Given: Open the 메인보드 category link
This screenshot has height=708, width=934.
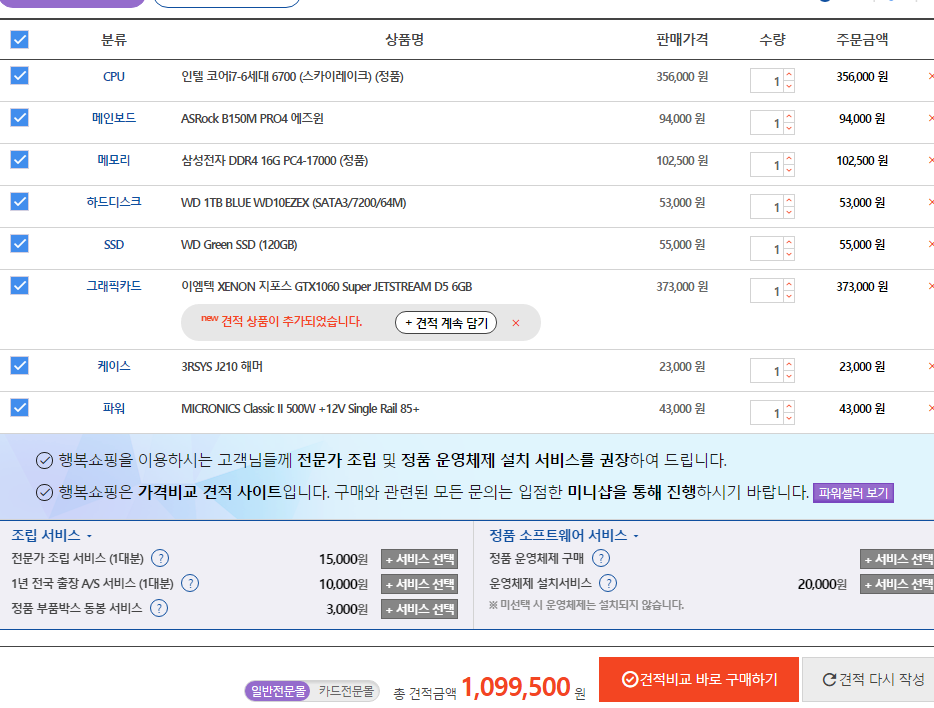Looking at the screenshot, I should point(114,118).
